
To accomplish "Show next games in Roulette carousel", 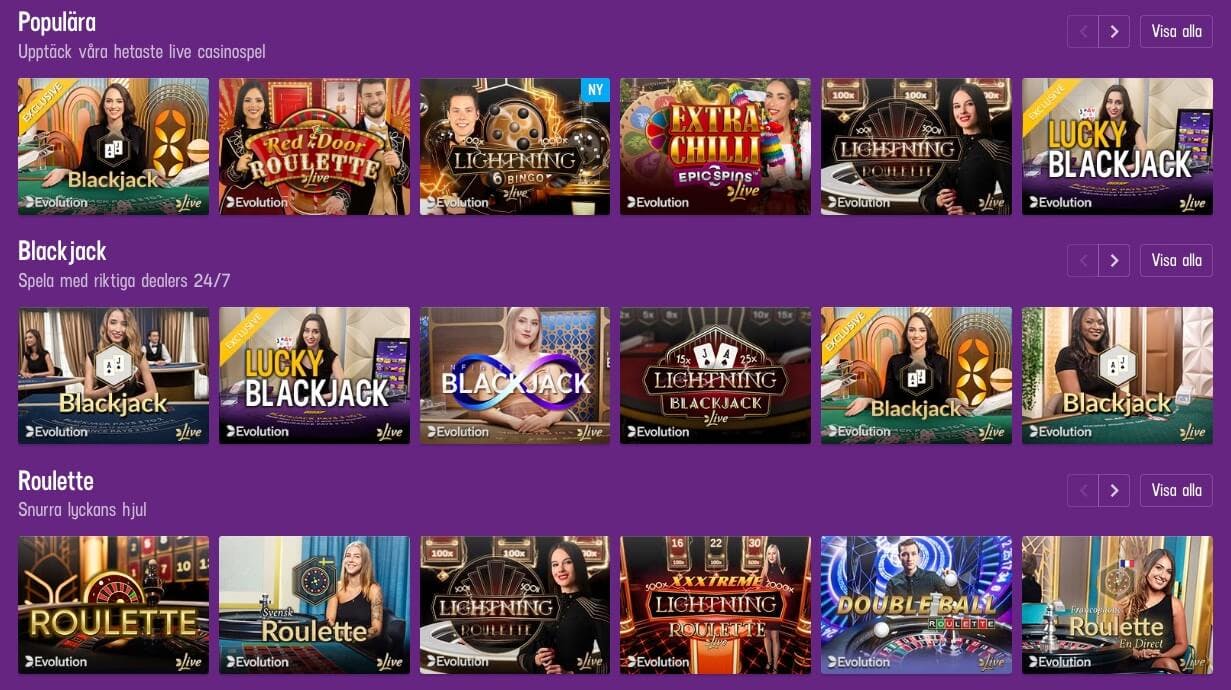I will (x=1114, y=491).
